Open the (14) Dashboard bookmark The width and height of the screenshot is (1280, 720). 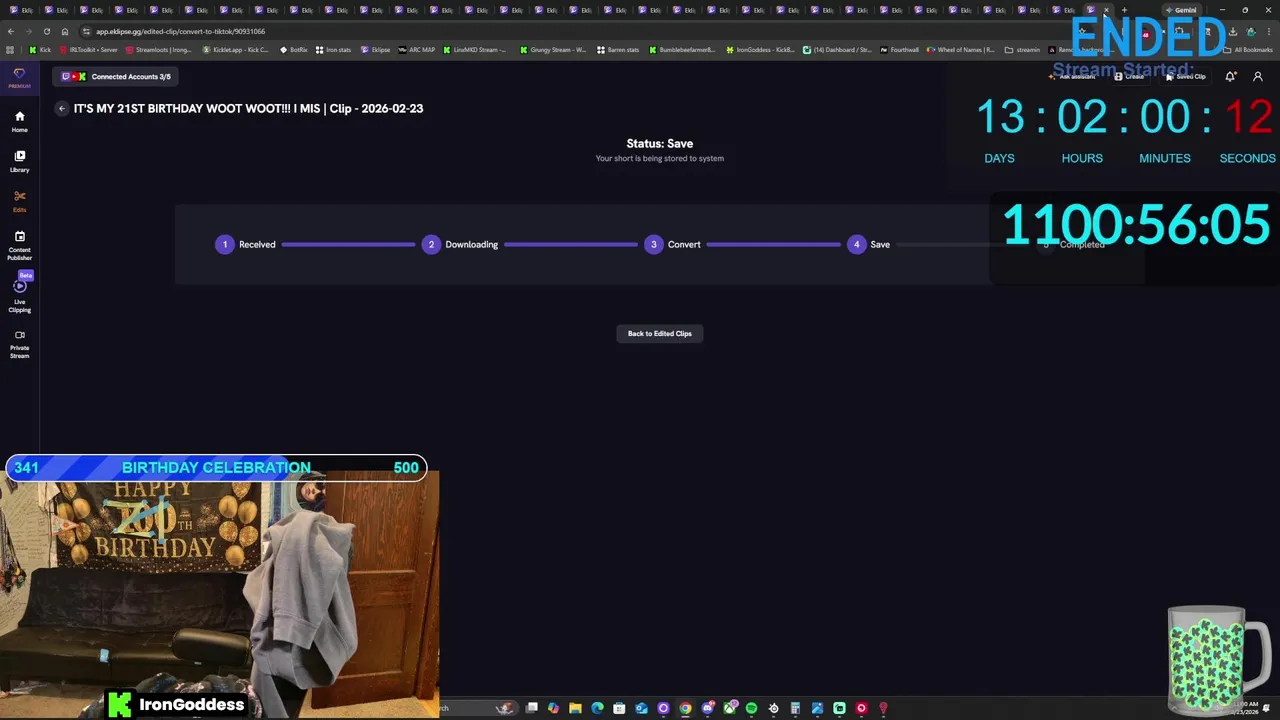click(838, 49)
